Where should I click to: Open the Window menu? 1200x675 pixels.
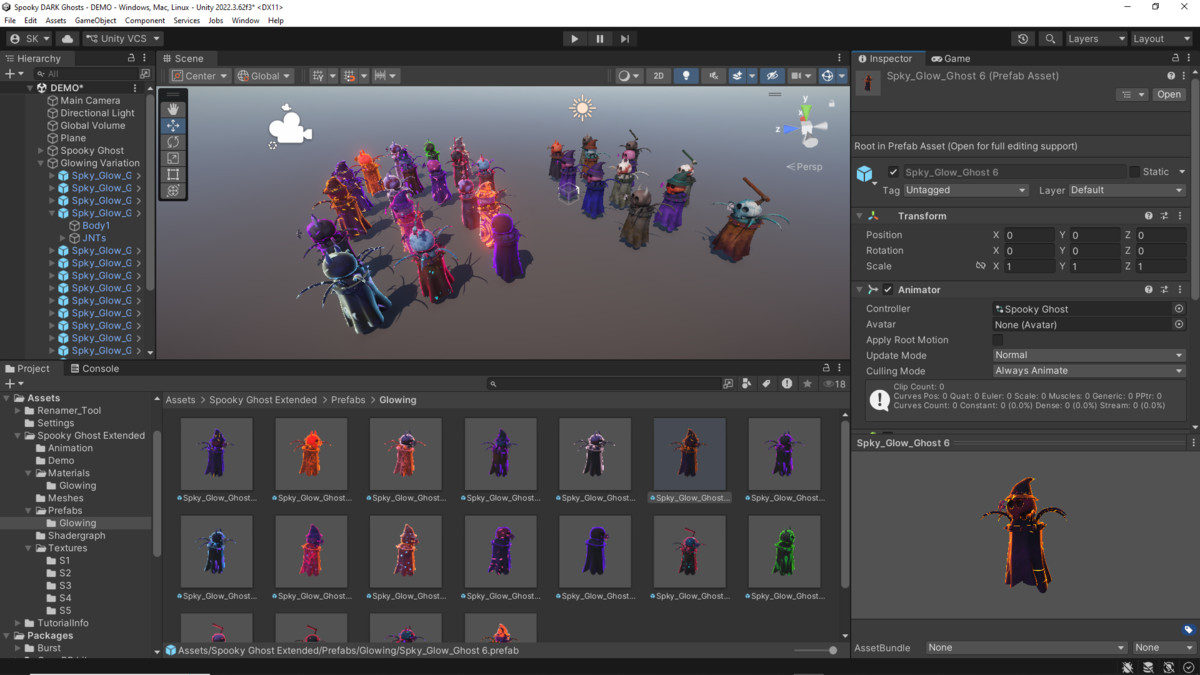245,20
